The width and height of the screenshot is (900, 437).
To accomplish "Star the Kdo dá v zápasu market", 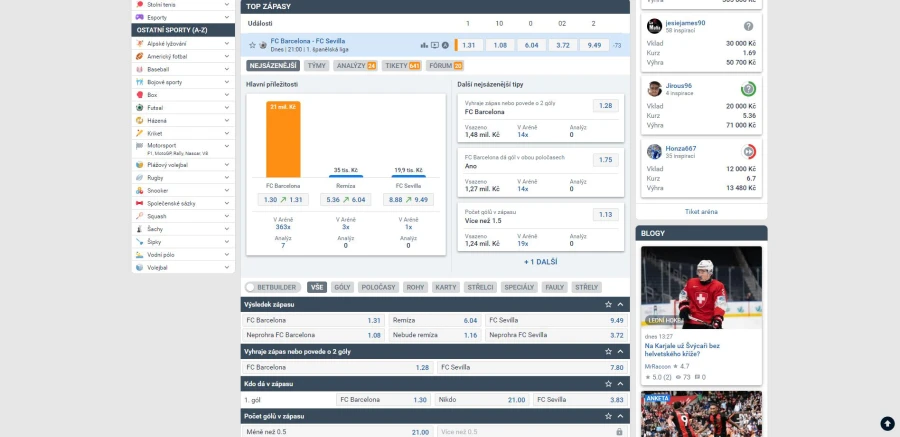I will tap(608, 384).
